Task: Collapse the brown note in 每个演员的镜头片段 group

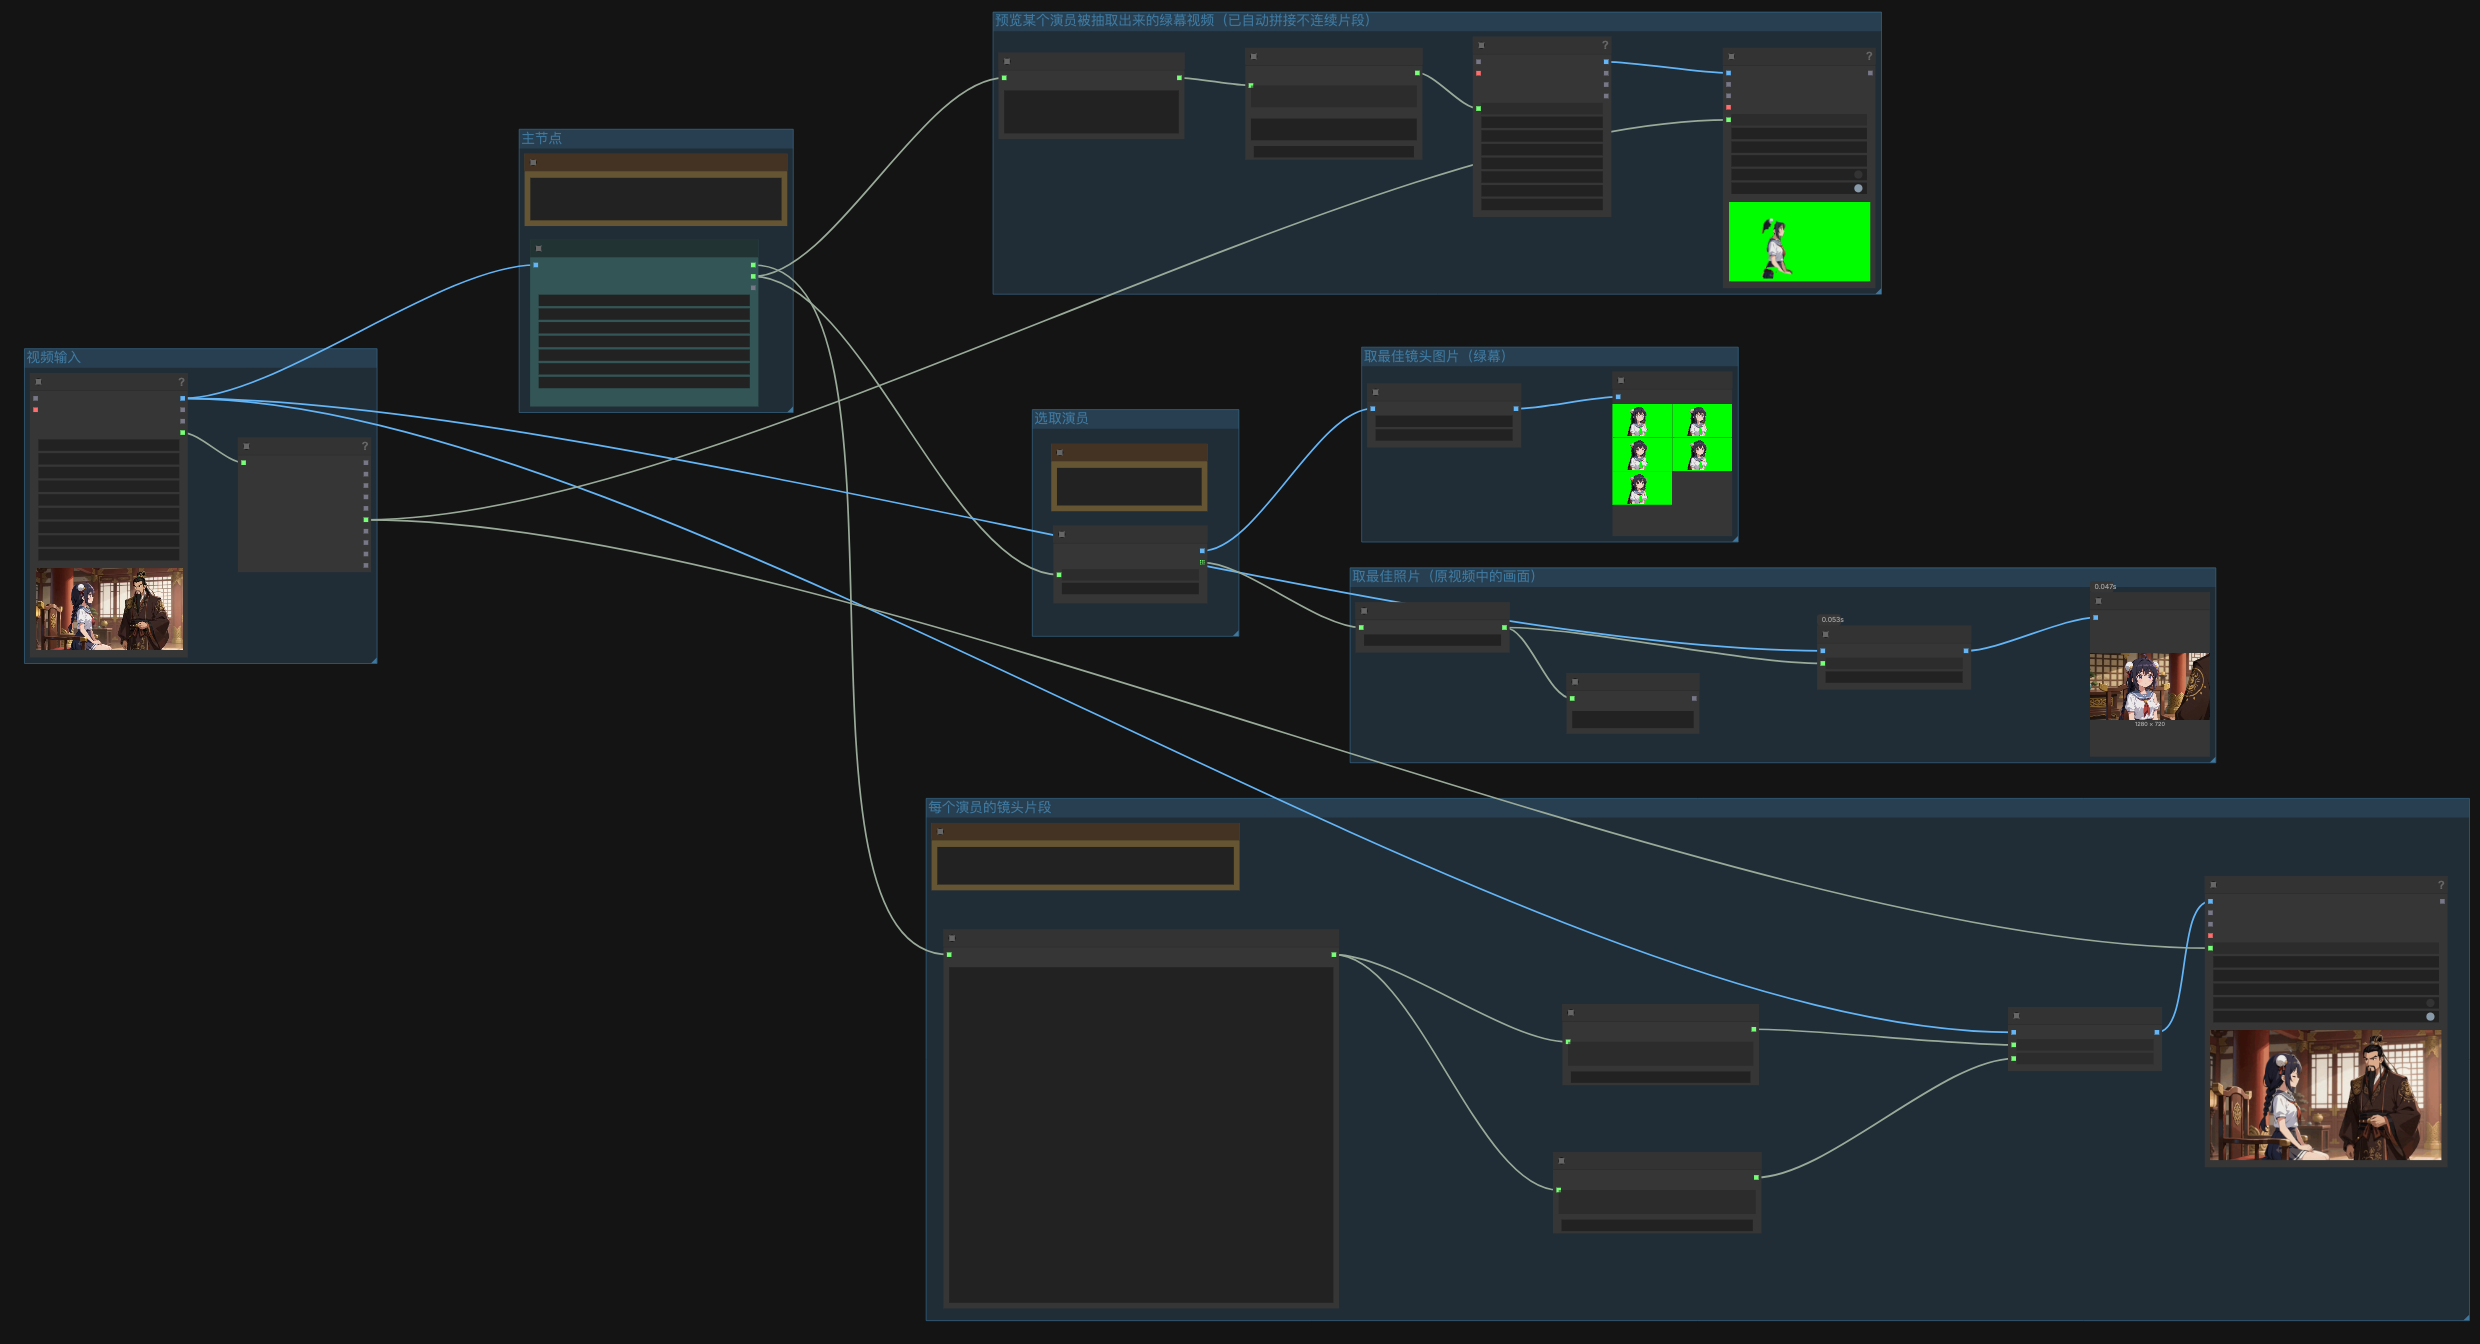Action: pyautogui.click(x=940, y=832)
